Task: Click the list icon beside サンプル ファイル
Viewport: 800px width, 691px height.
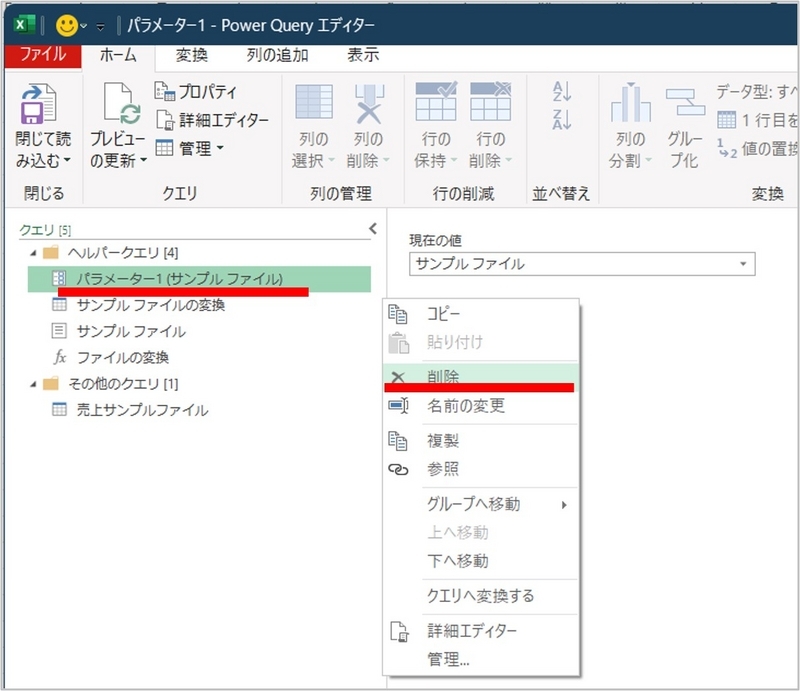Action: point(59,331)
